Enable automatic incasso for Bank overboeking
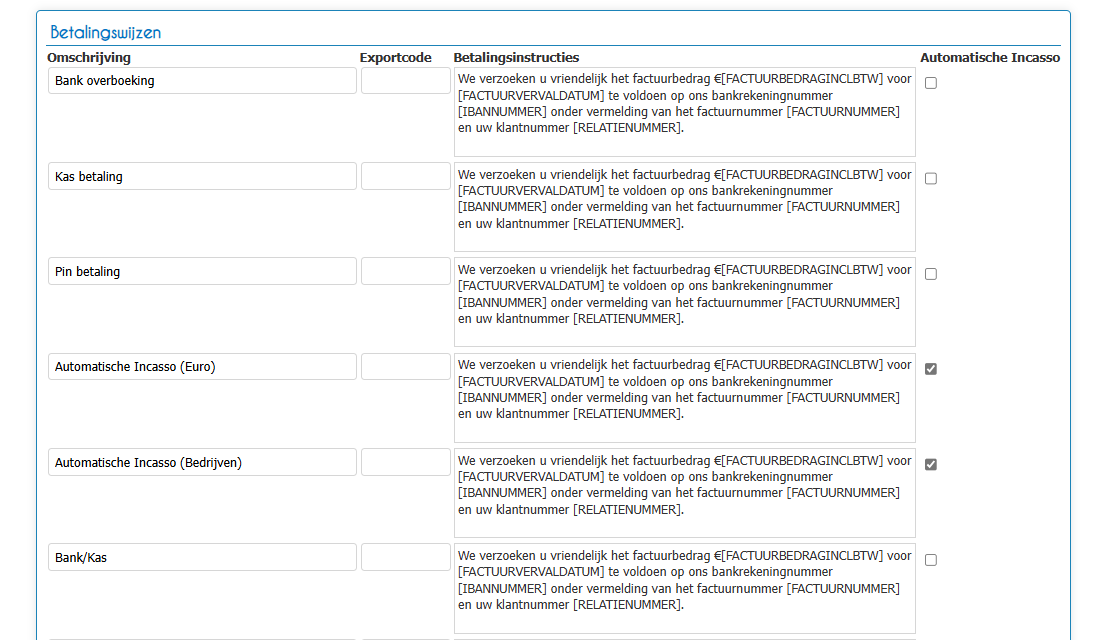Screen dimensions: 1117x640 (x=930, y=83)
